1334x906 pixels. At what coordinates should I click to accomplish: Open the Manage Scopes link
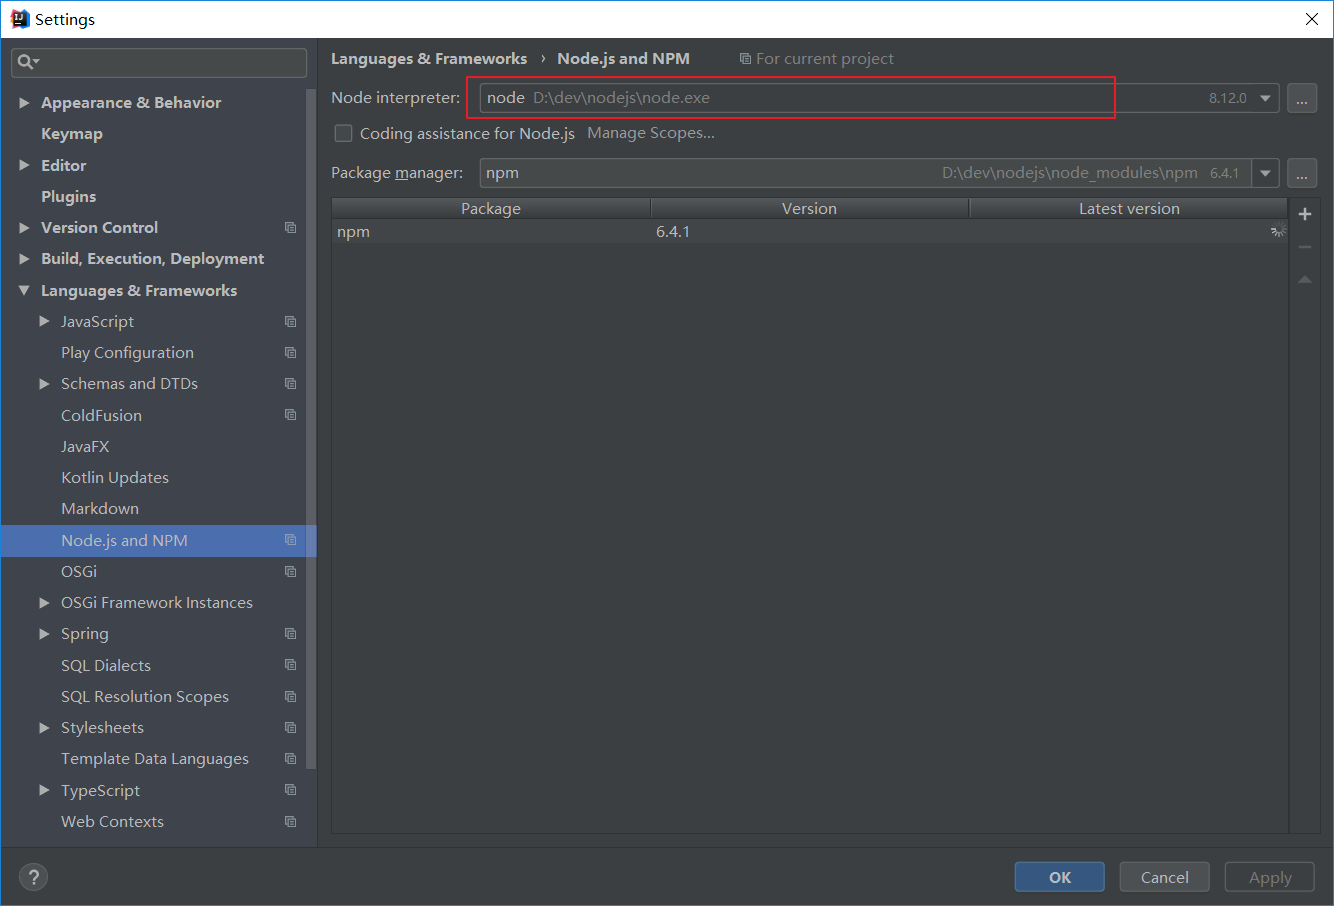click(651, 133)
